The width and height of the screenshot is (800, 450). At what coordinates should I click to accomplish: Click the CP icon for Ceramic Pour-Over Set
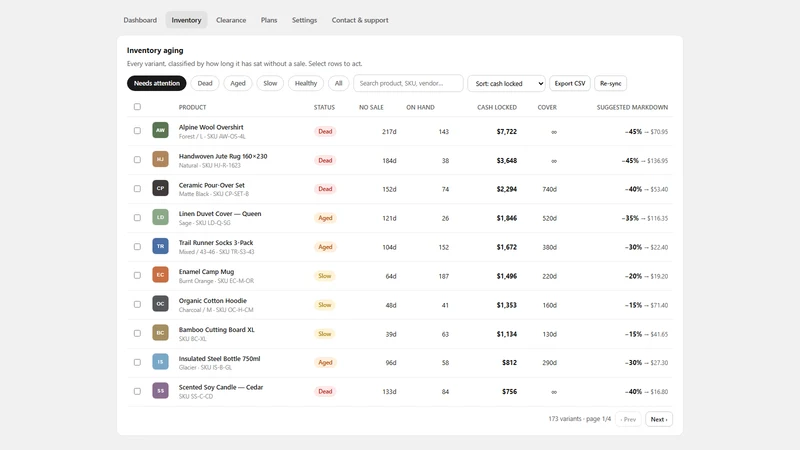point(160,188)
